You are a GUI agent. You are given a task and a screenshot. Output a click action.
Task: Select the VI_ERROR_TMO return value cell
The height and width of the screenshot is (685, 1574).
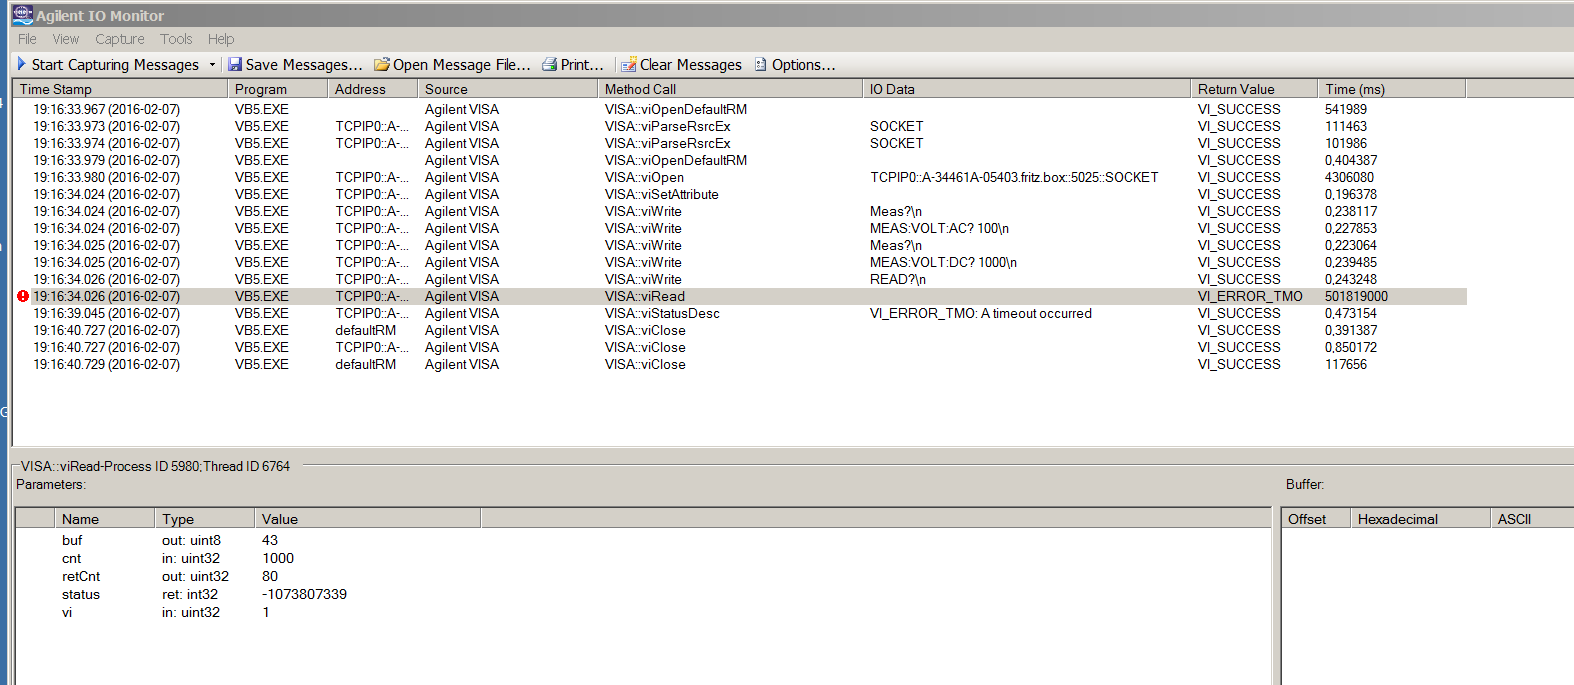click(1250, 296)
